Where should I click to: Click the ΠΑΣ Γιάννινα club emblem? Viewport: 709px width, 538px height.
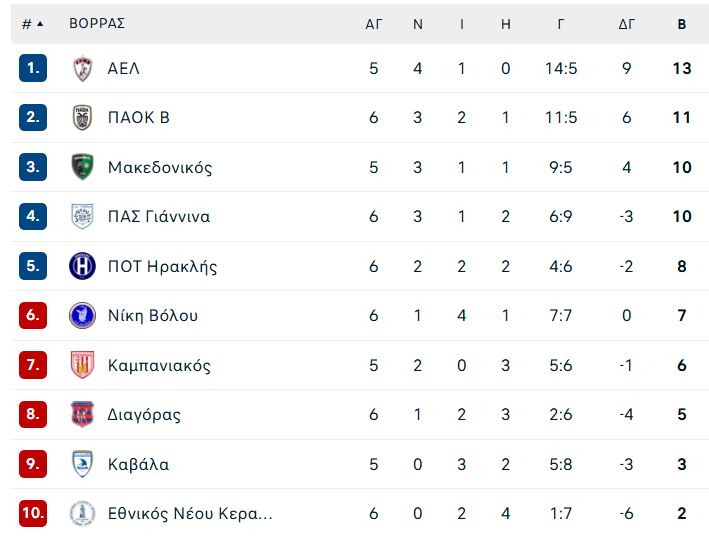pos(82,216)
